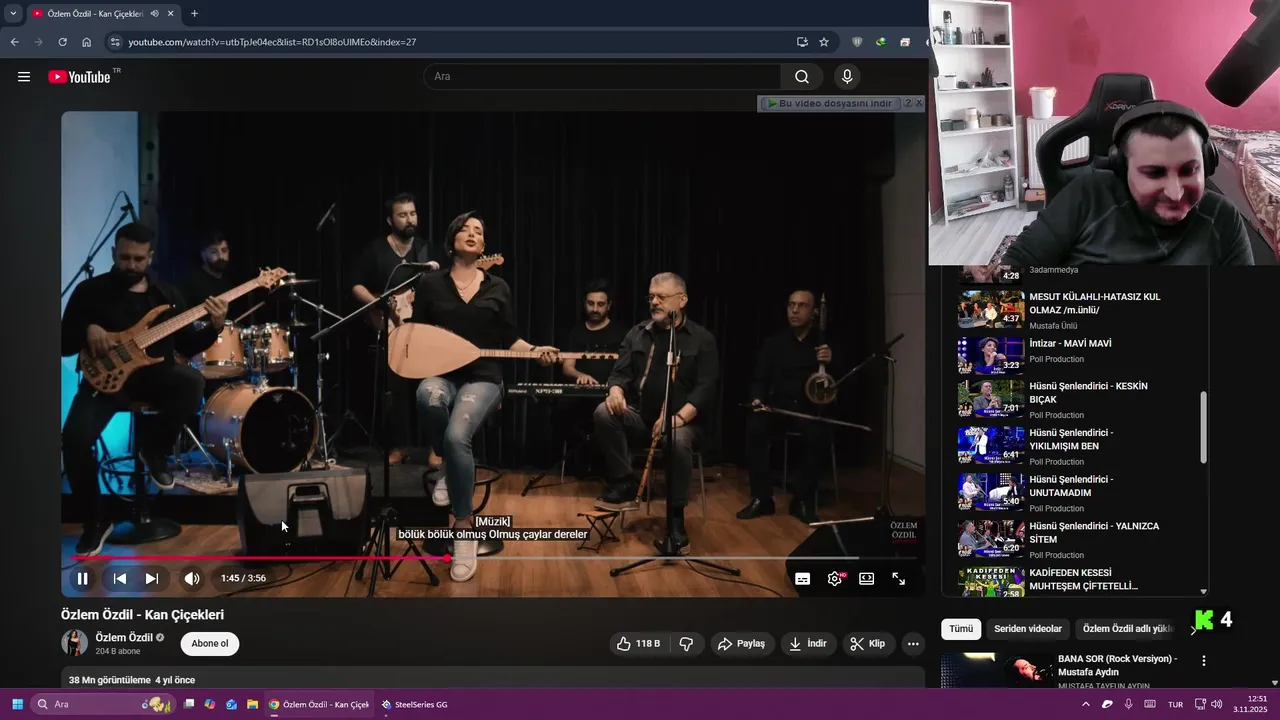Open the shield extension icon
Viewport: 1280px width, 720px height.
pos(857,42)
